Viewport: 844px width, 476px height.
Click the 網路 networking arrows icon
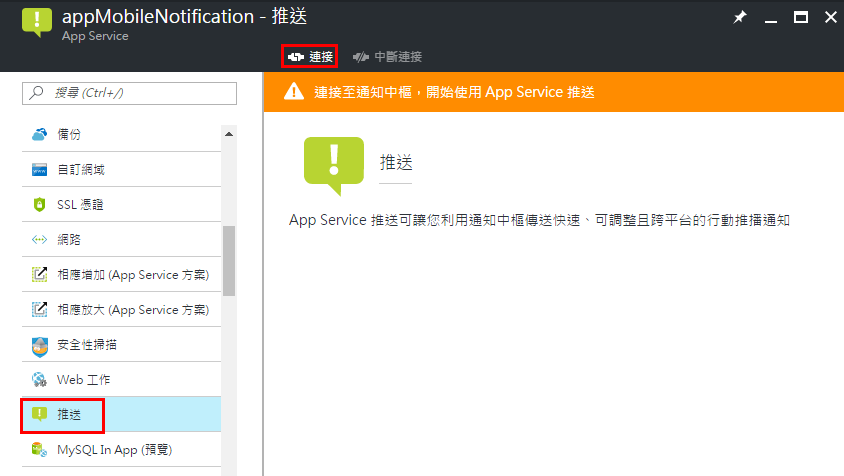(39, 240)
